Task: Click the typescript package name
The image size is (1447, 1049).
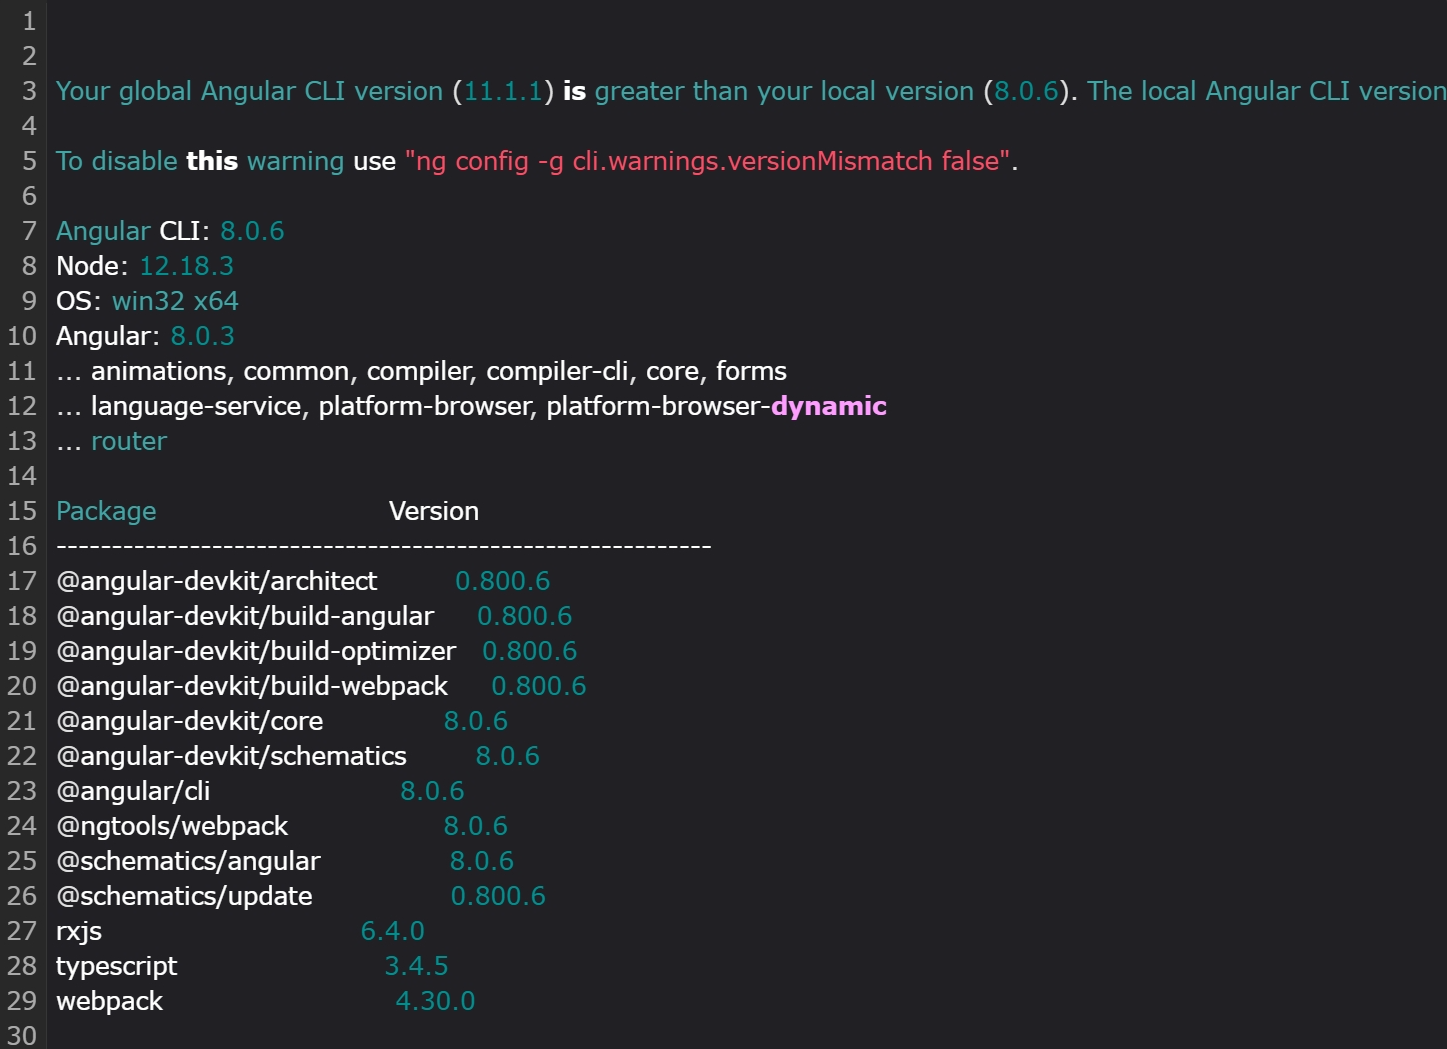Action: click(117, 966)
